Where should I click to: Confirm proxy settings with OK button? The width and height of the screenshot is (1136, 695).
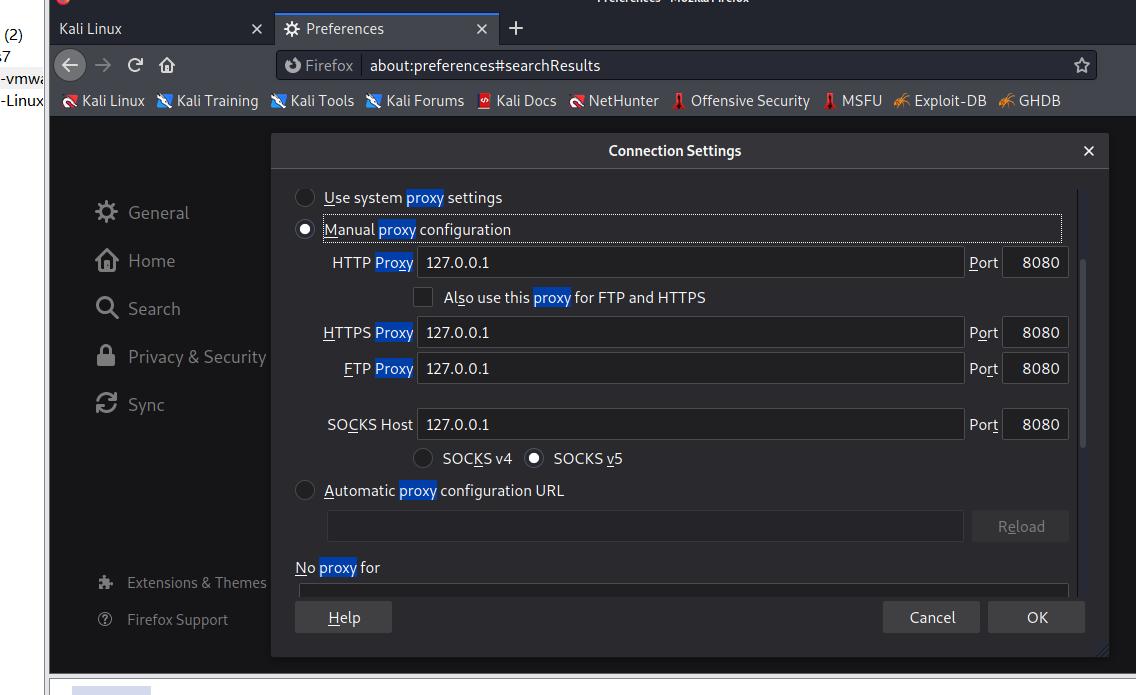tap(1036, 617)
